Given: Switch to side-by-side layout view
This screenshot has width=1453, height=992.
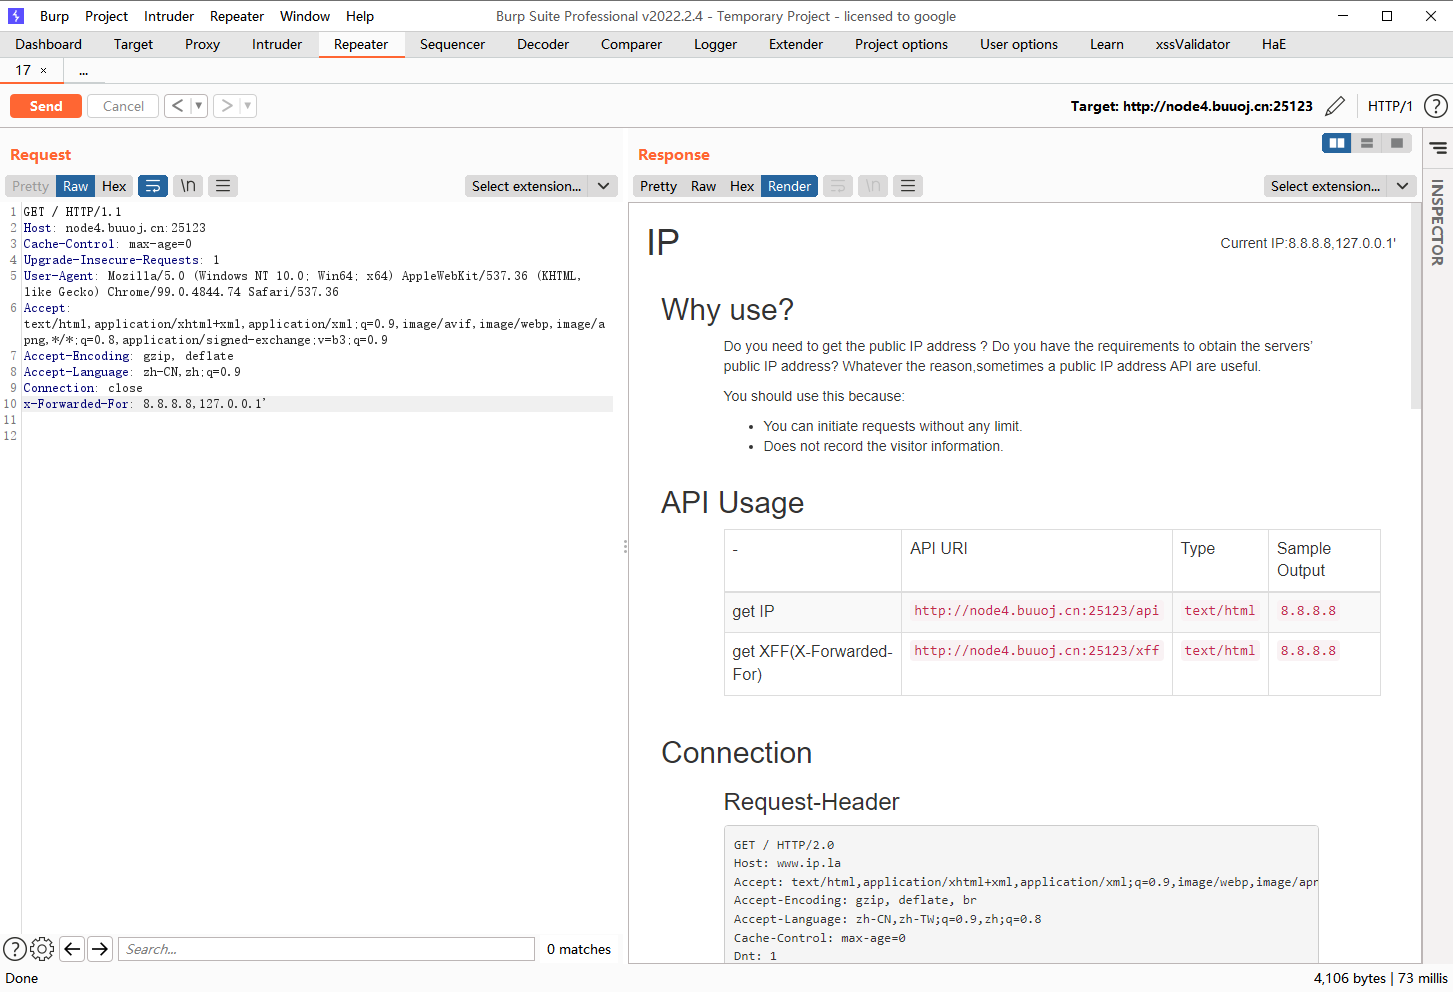Looking at the screenshot, I should click(x=1336, y=143).
